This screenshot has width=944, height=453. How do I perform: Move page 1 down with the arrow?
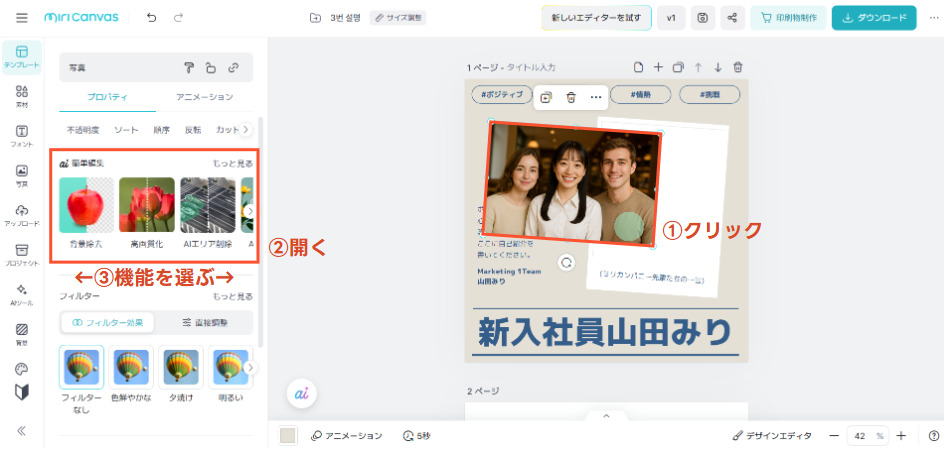[718, 67]
